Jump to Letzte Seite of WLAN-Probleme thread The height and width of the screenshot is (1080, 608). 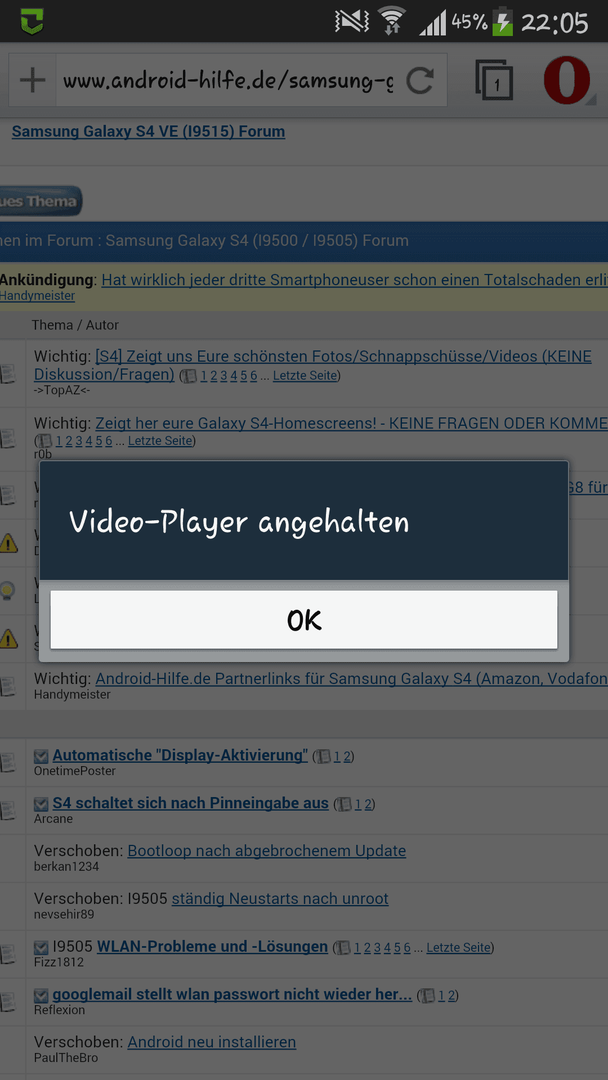pos(459,948)
